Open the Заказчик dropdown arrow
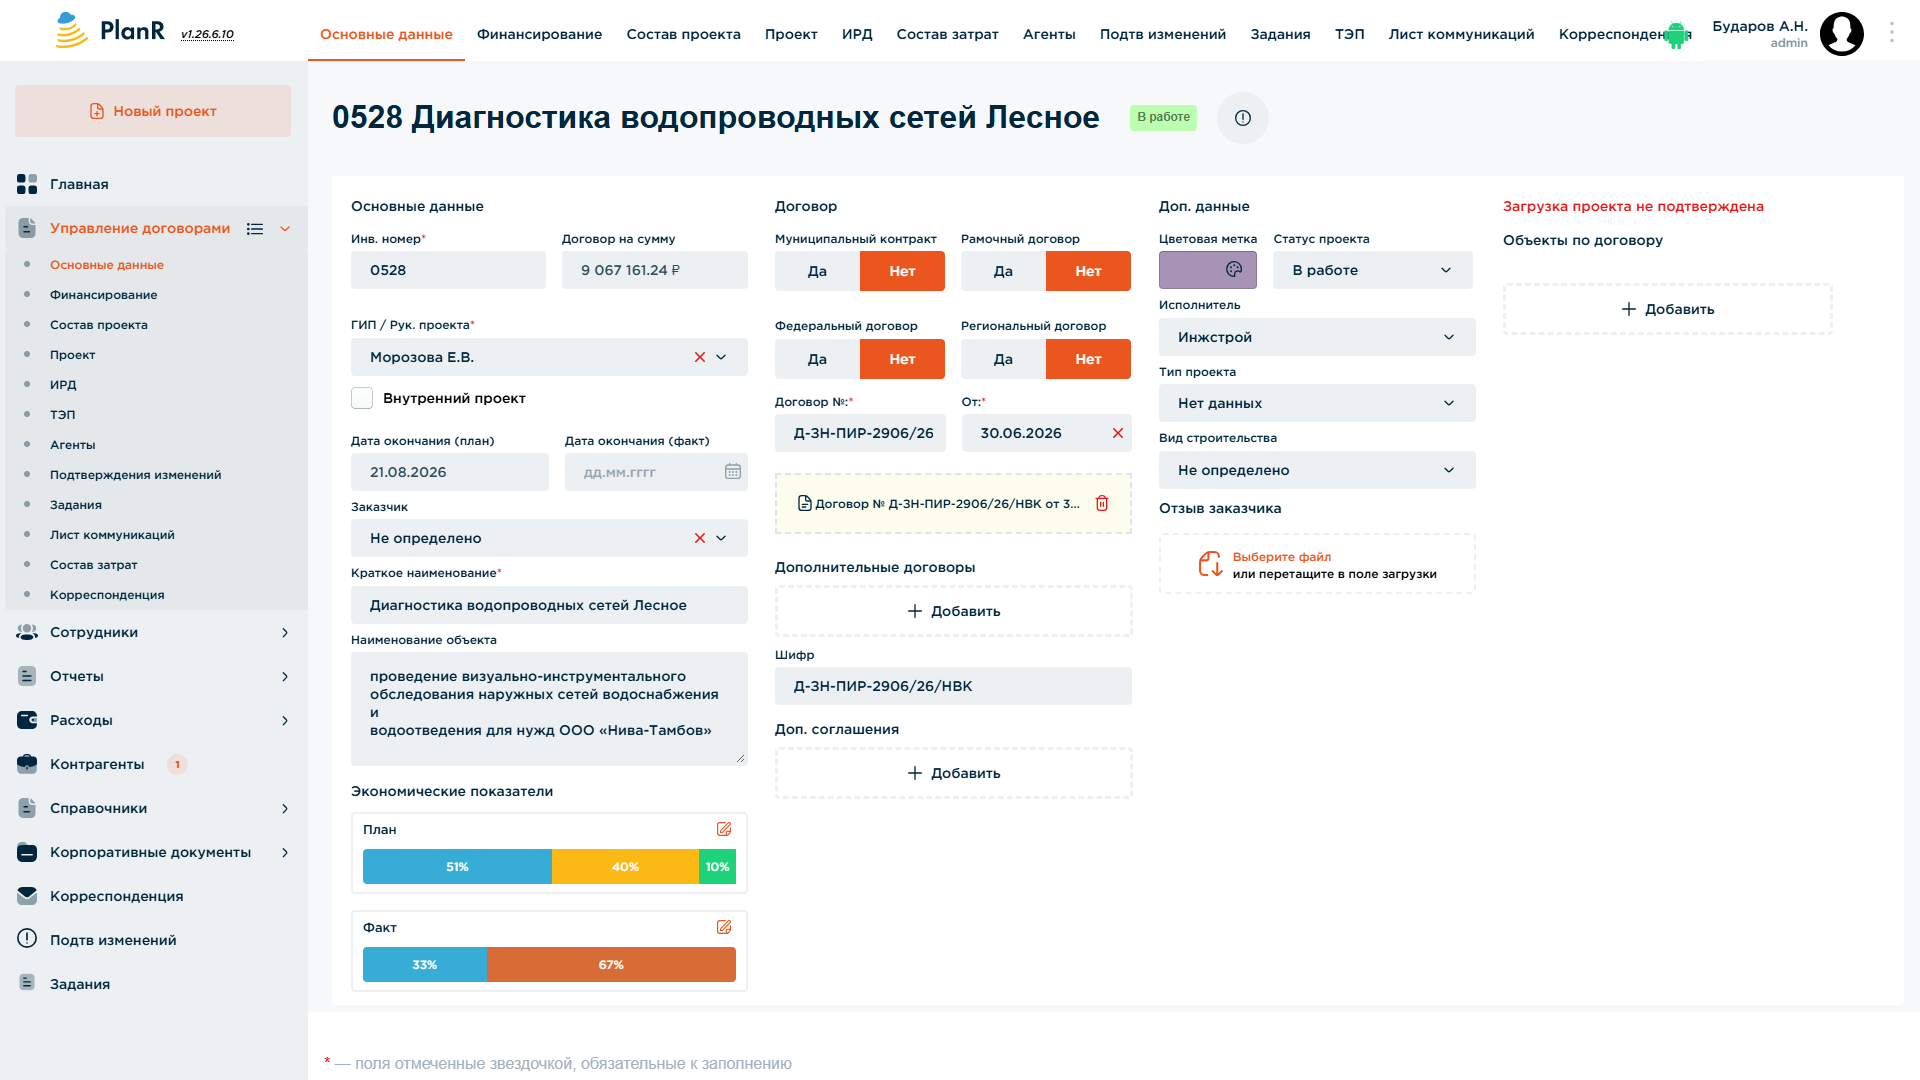The height and width of the screenshot is (1080, 1920). 721,538
